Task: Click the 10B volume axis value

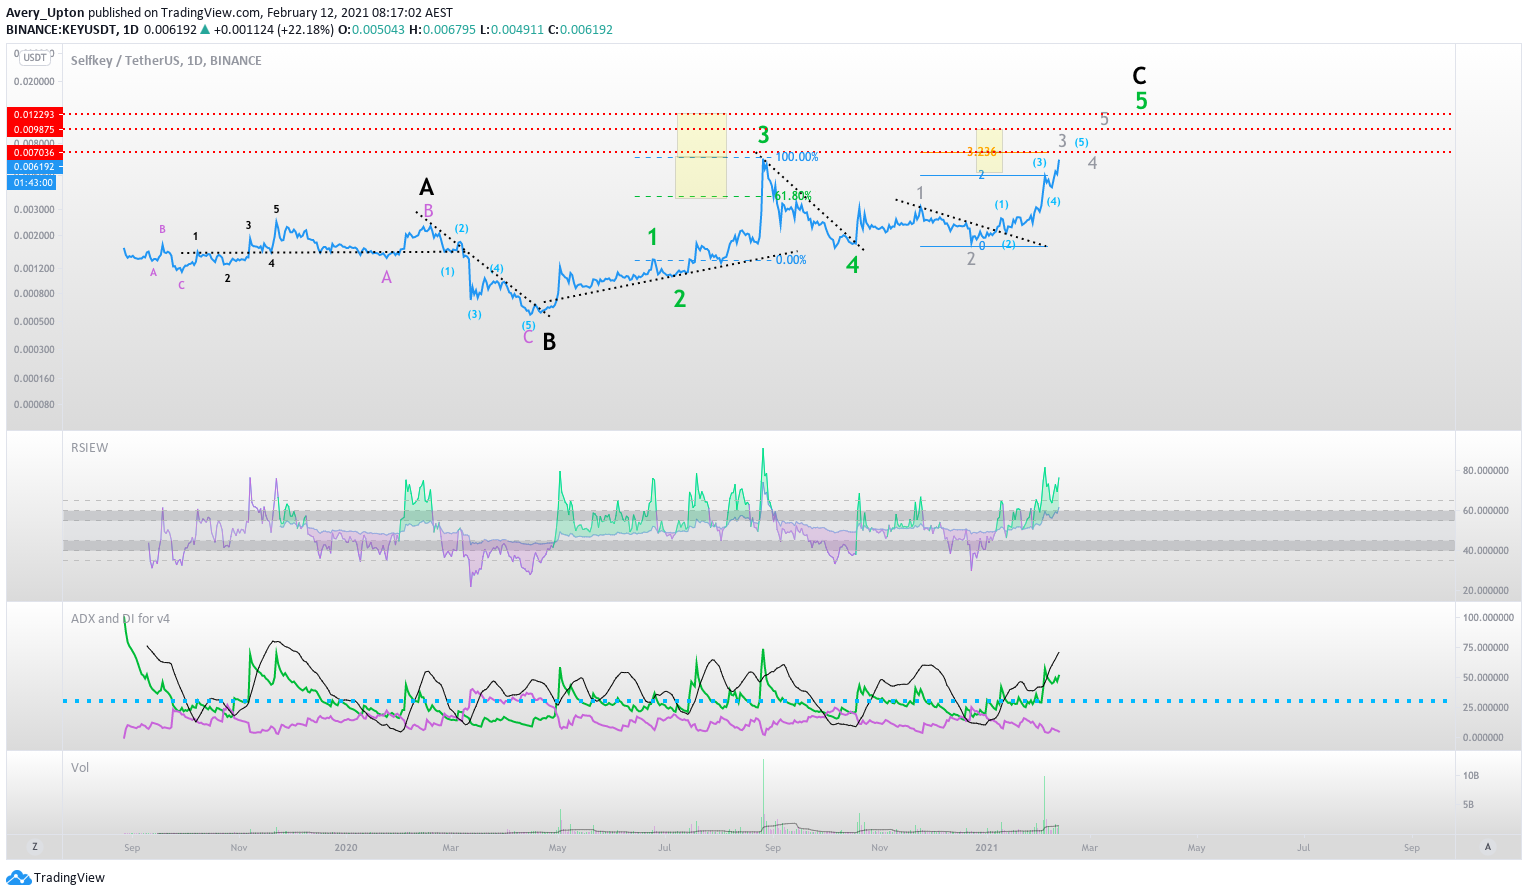Action: (x=1470, y=776)
